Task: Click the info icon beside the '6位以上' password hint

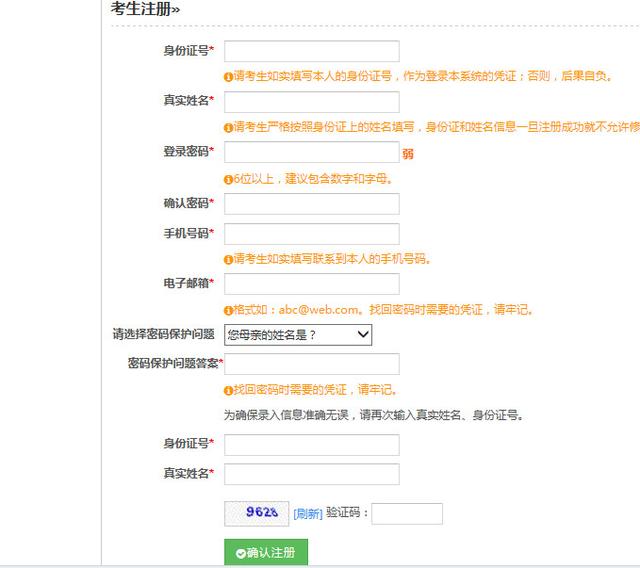Action: [228, 179]
